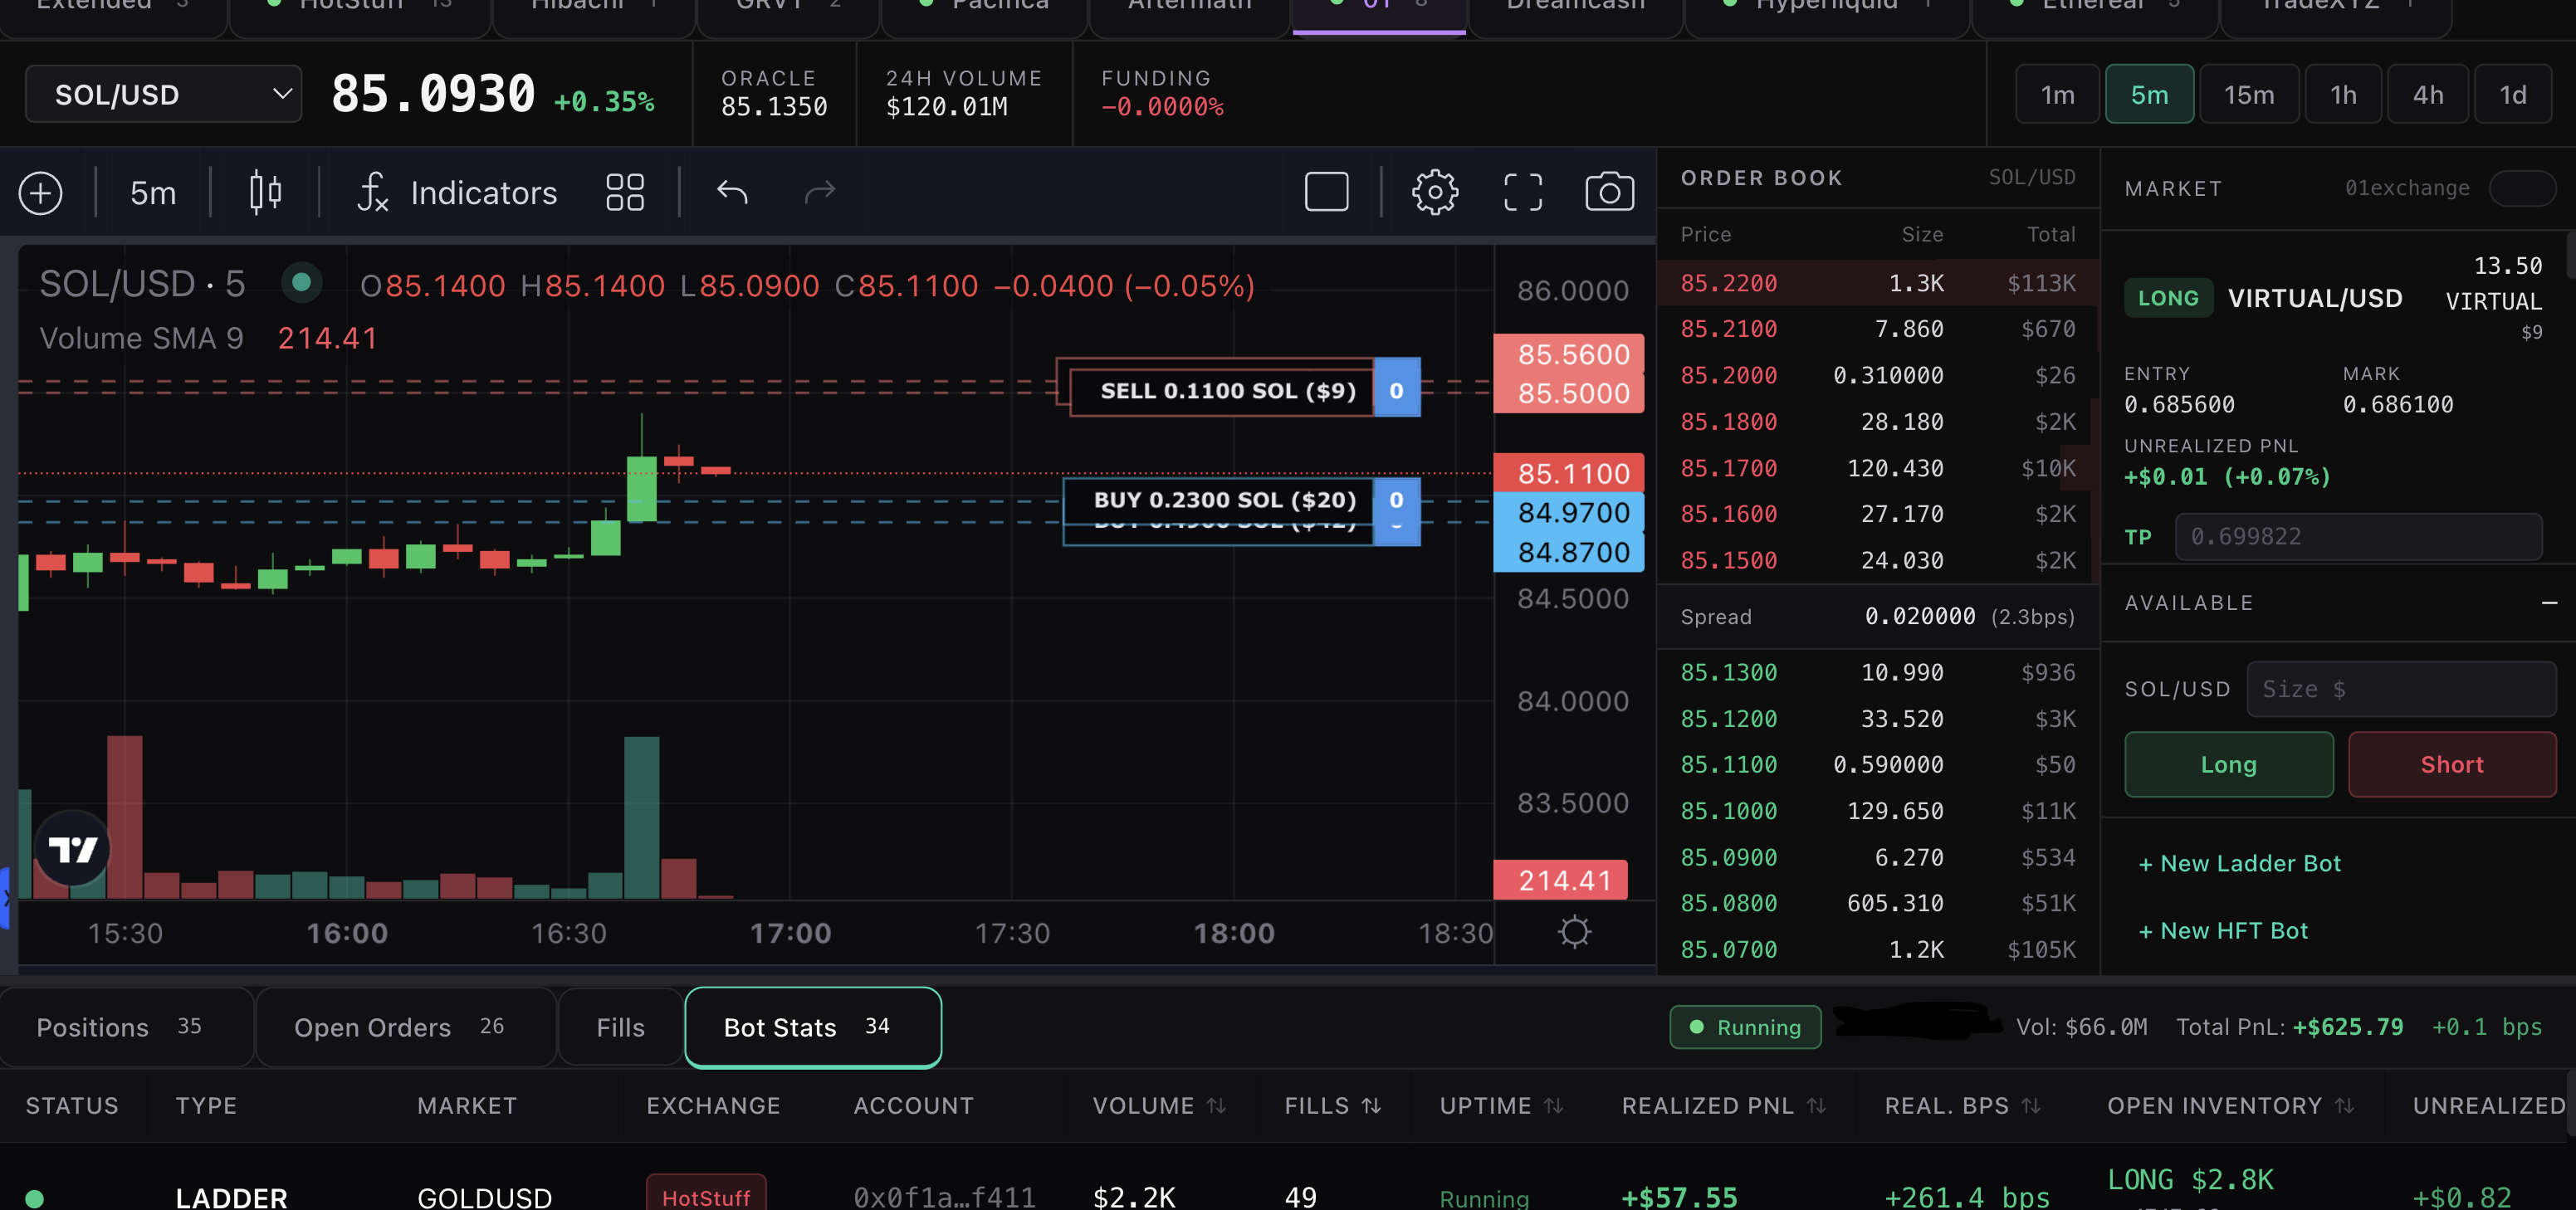Click the Short button
Image resolution: width=2576 pixels, height=1210 pixels.
coord(2452,764)
